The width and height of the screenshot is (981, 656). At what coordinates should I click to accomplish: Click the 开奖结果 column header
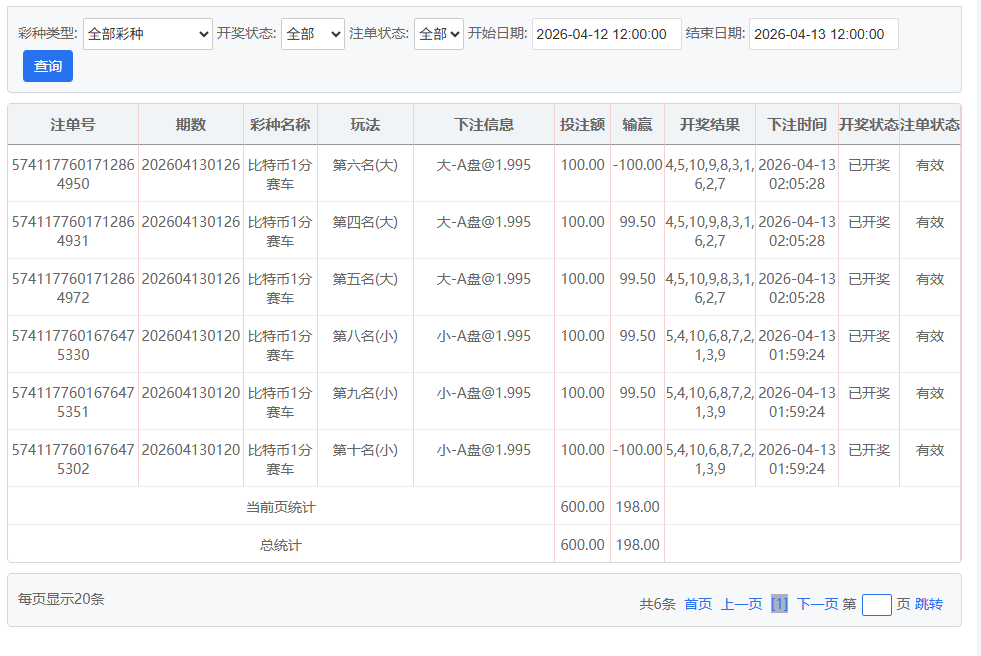click(710, 125)
